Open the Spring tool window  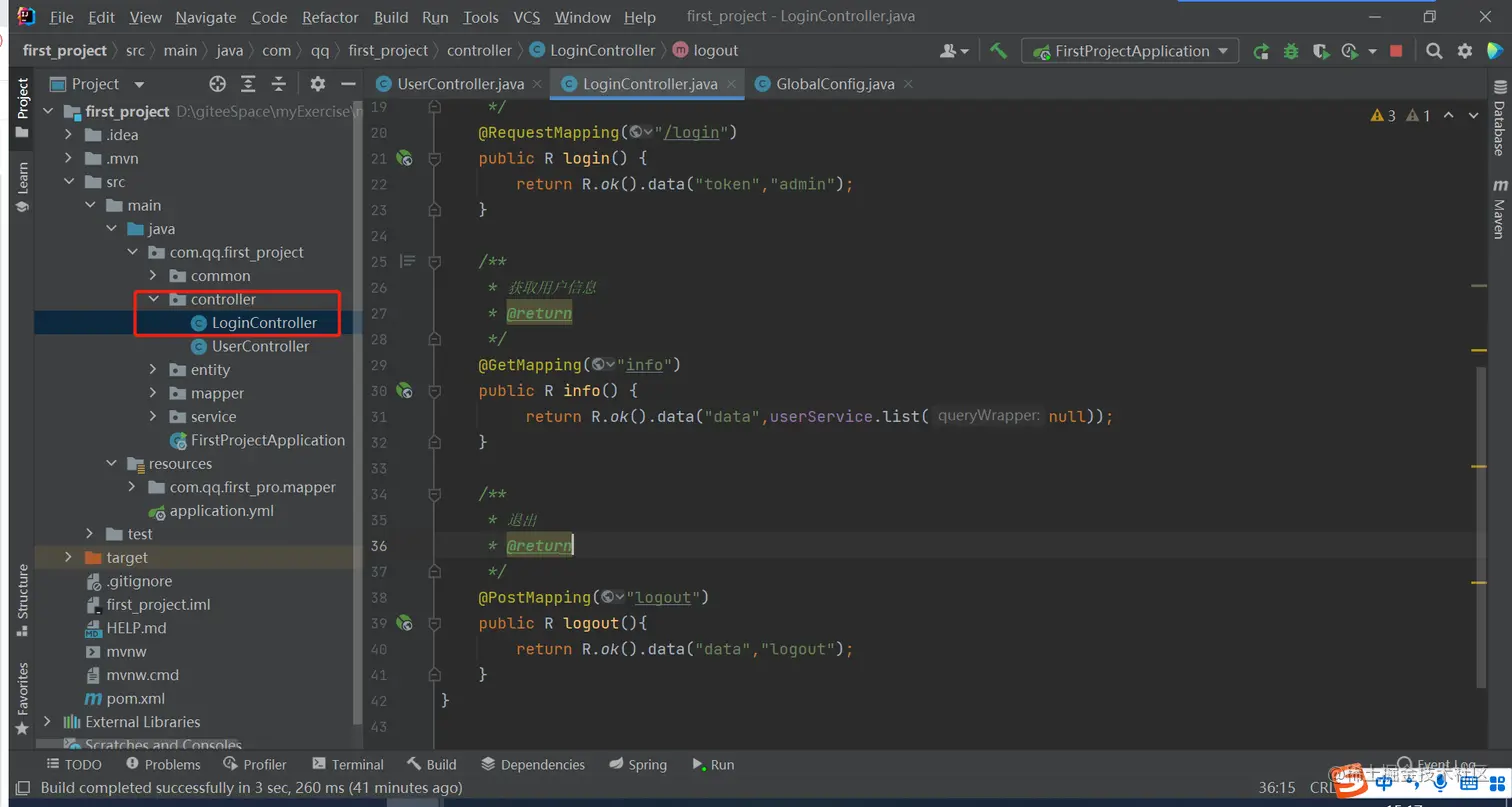637,764
